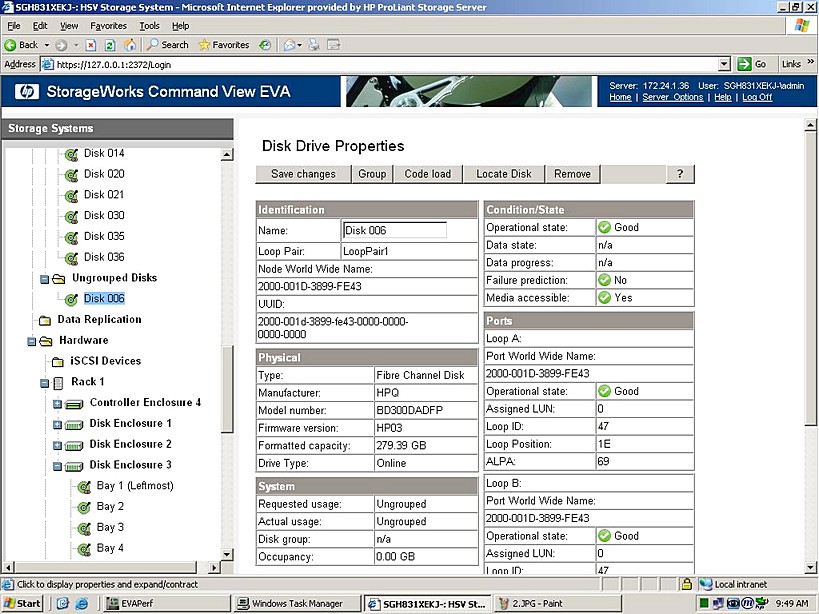Click the security padlock status bar icon
Screen dimensions: 819x614
[x=686, y=584]
